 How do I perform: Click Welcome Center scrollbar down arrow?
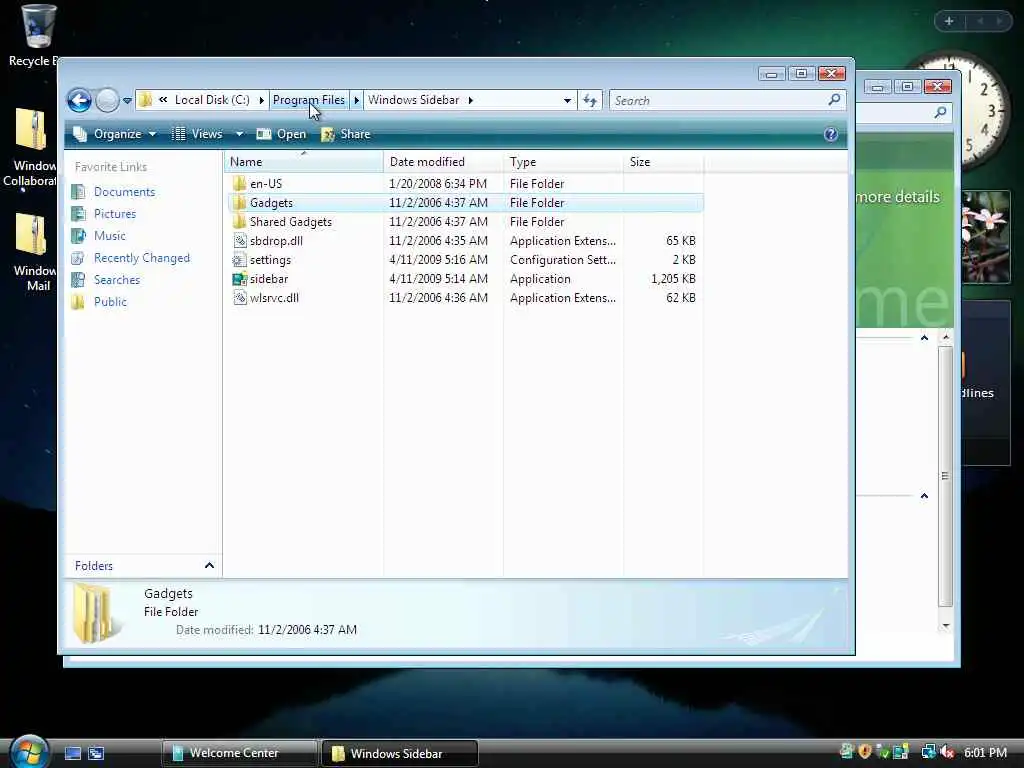(946, 626)
